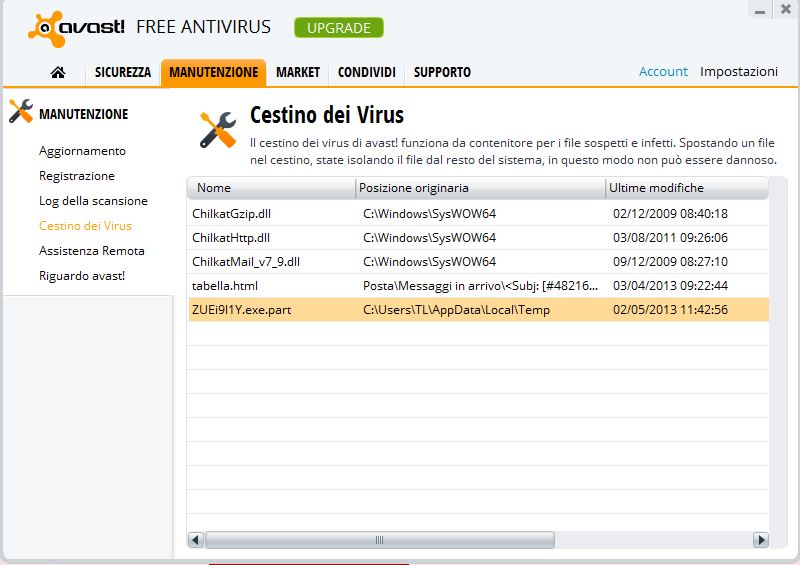
Task: Open Assistenza Remota
Action: 92,251
